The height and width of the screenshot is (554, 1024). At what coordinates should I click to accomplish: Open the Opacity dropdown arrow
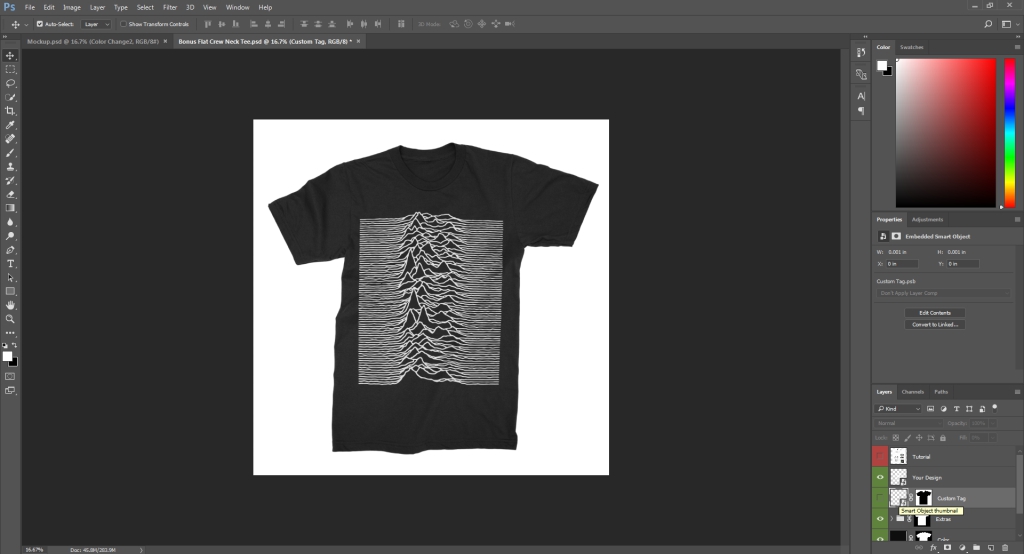click(993, 423)
